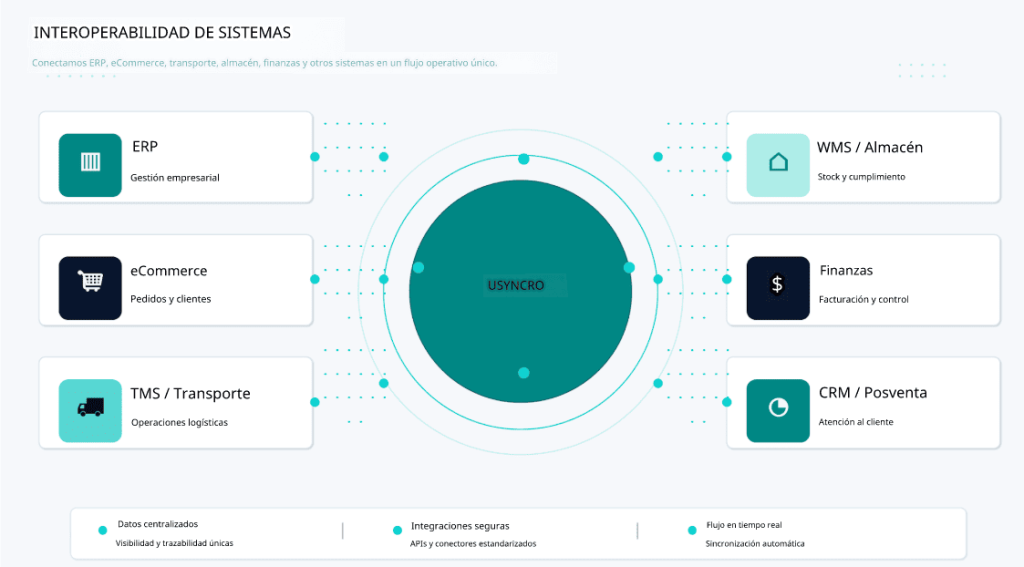Select the eCommerce card title
The height and width of the screenshot is (567, 1024).
point(168,270)
